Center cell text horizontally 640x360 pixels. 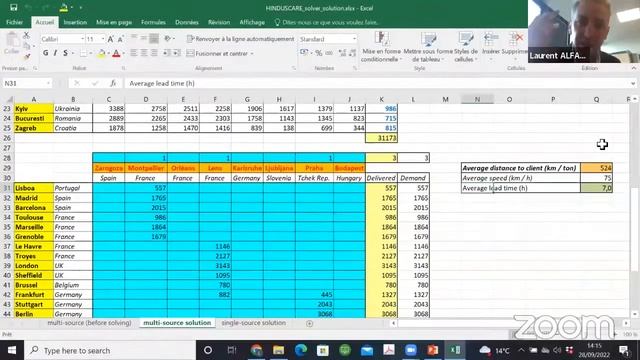144,53
